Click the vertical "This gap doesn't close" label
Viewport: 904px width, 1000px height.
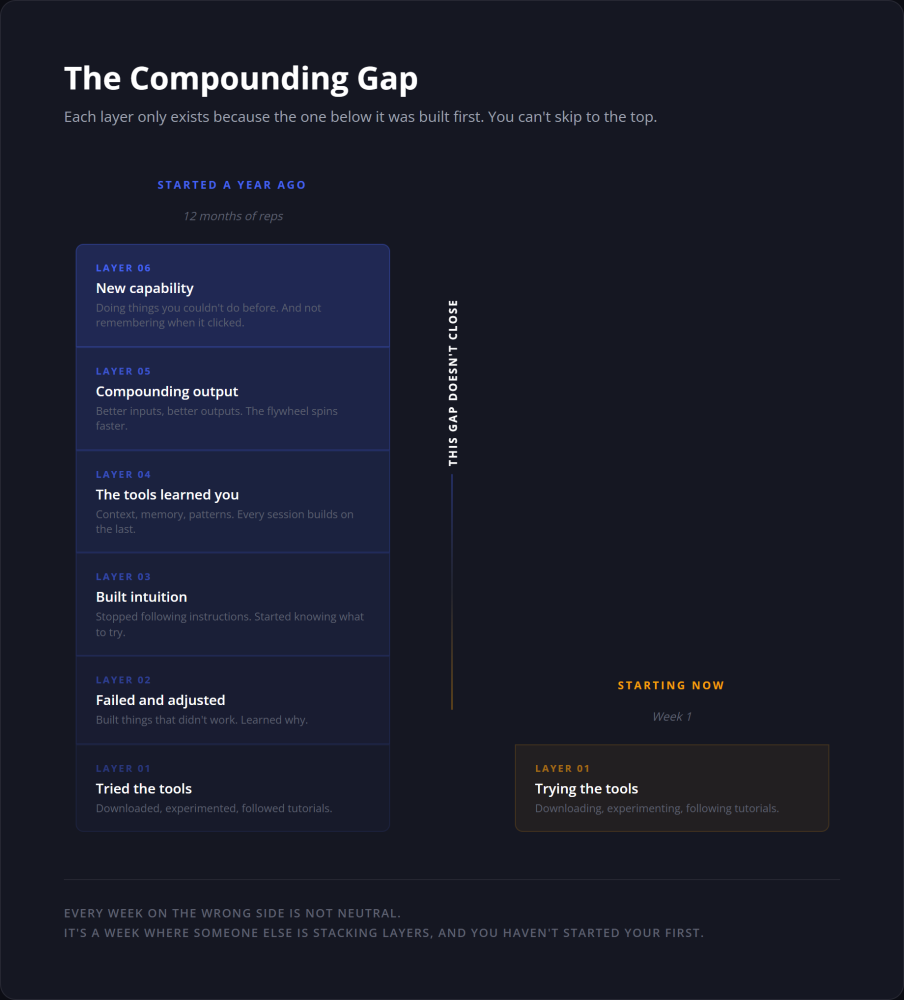coord(453,383)
